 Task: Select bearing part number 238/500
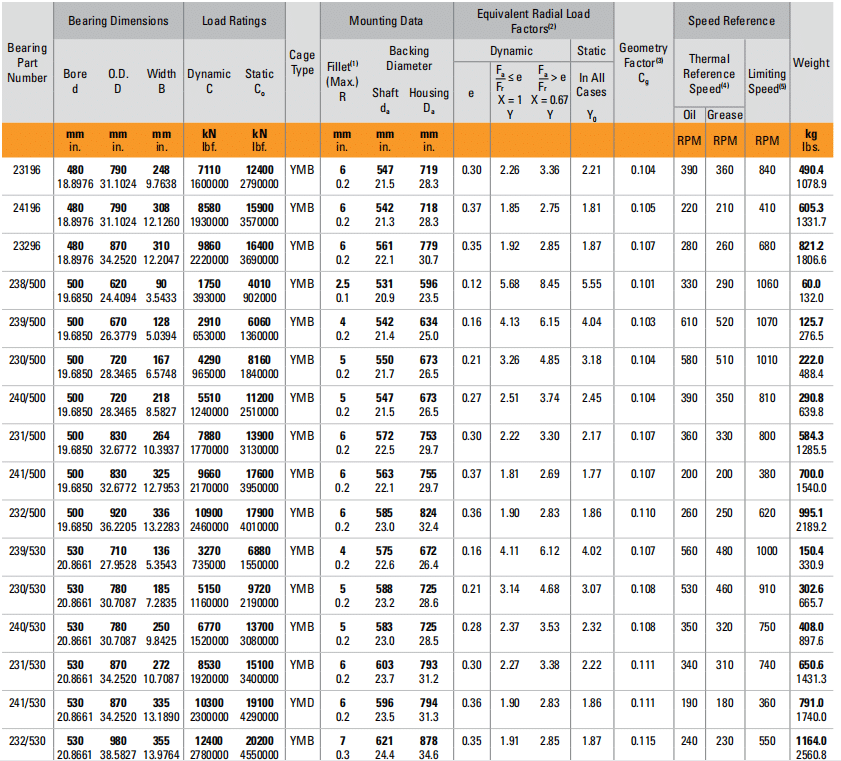[27, 284]
